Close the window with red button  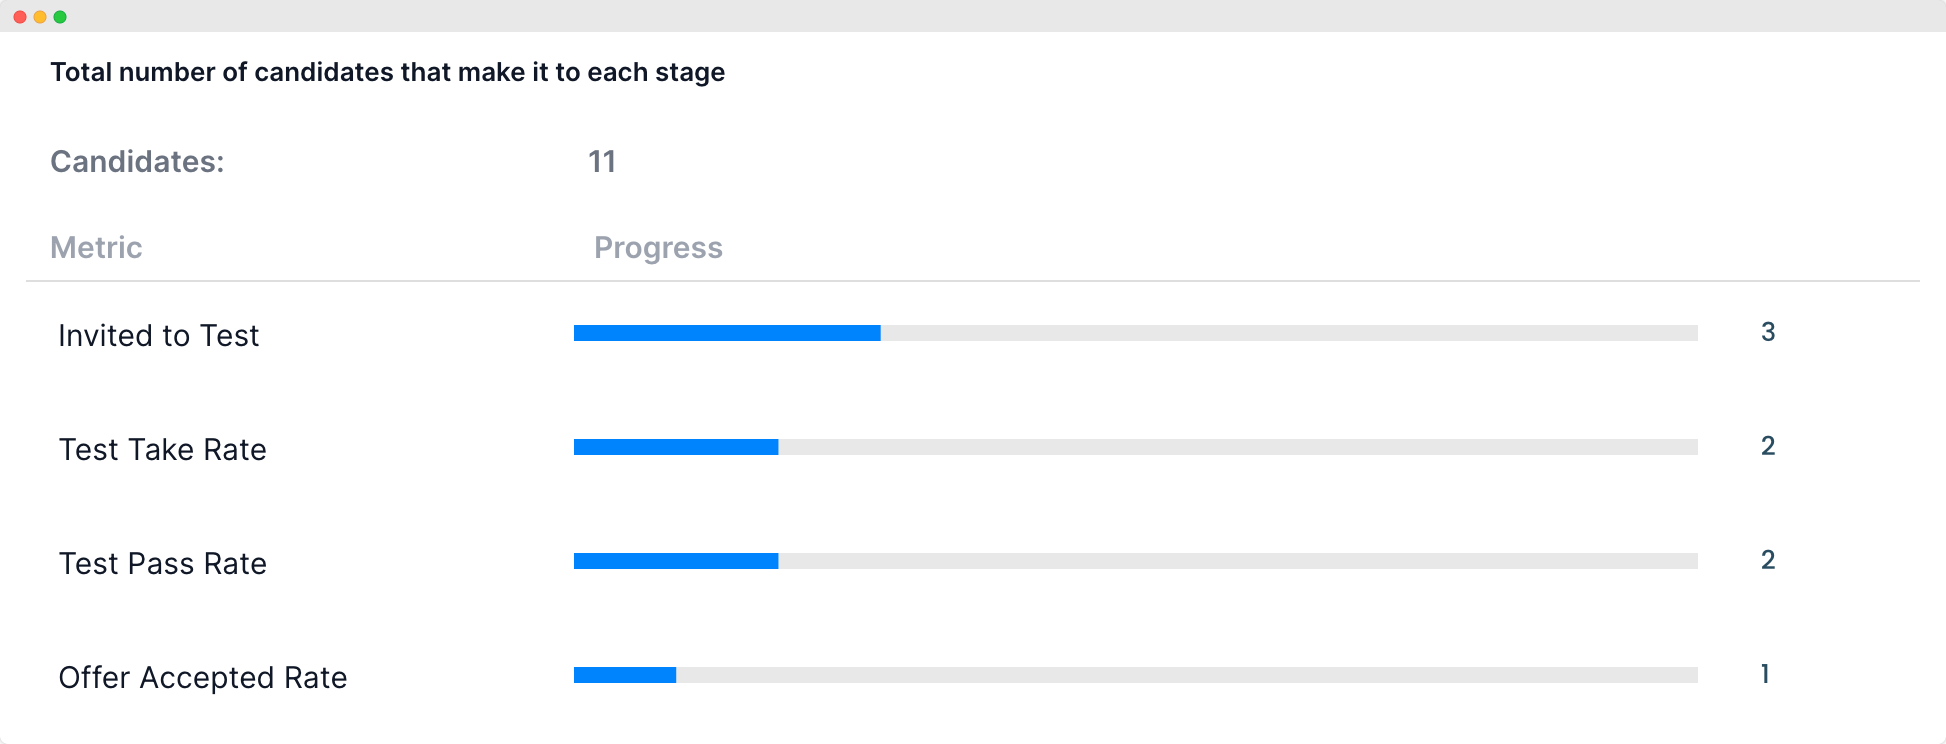pos(20,17)
